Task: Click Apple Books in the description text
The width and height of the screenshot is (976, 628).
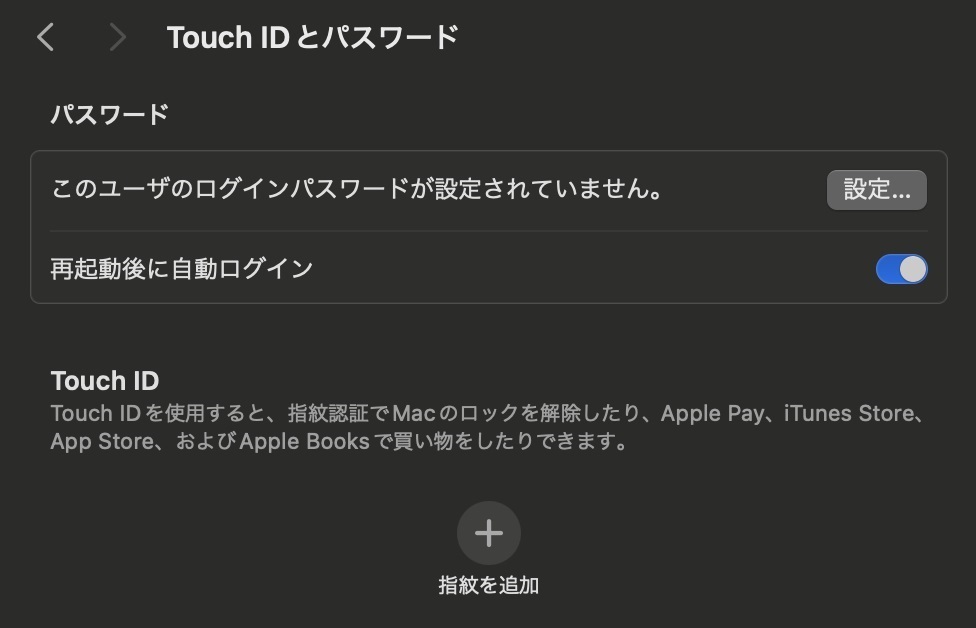Action: click(x=304, y=441)
